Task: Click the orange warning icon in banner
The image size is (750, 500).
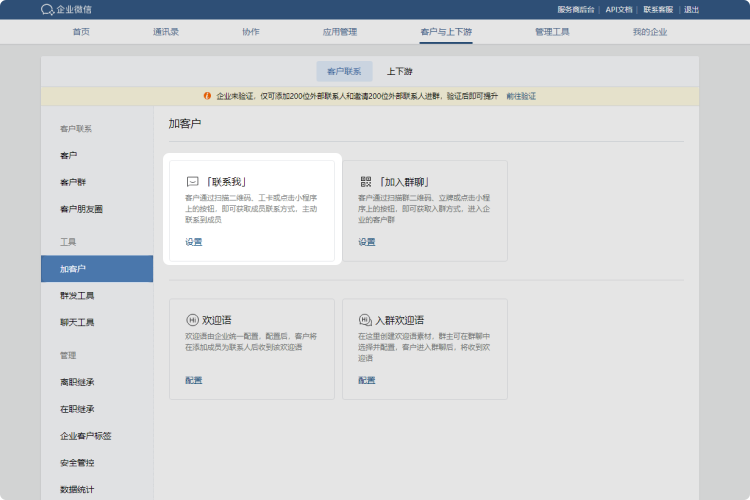Action: 207,96
